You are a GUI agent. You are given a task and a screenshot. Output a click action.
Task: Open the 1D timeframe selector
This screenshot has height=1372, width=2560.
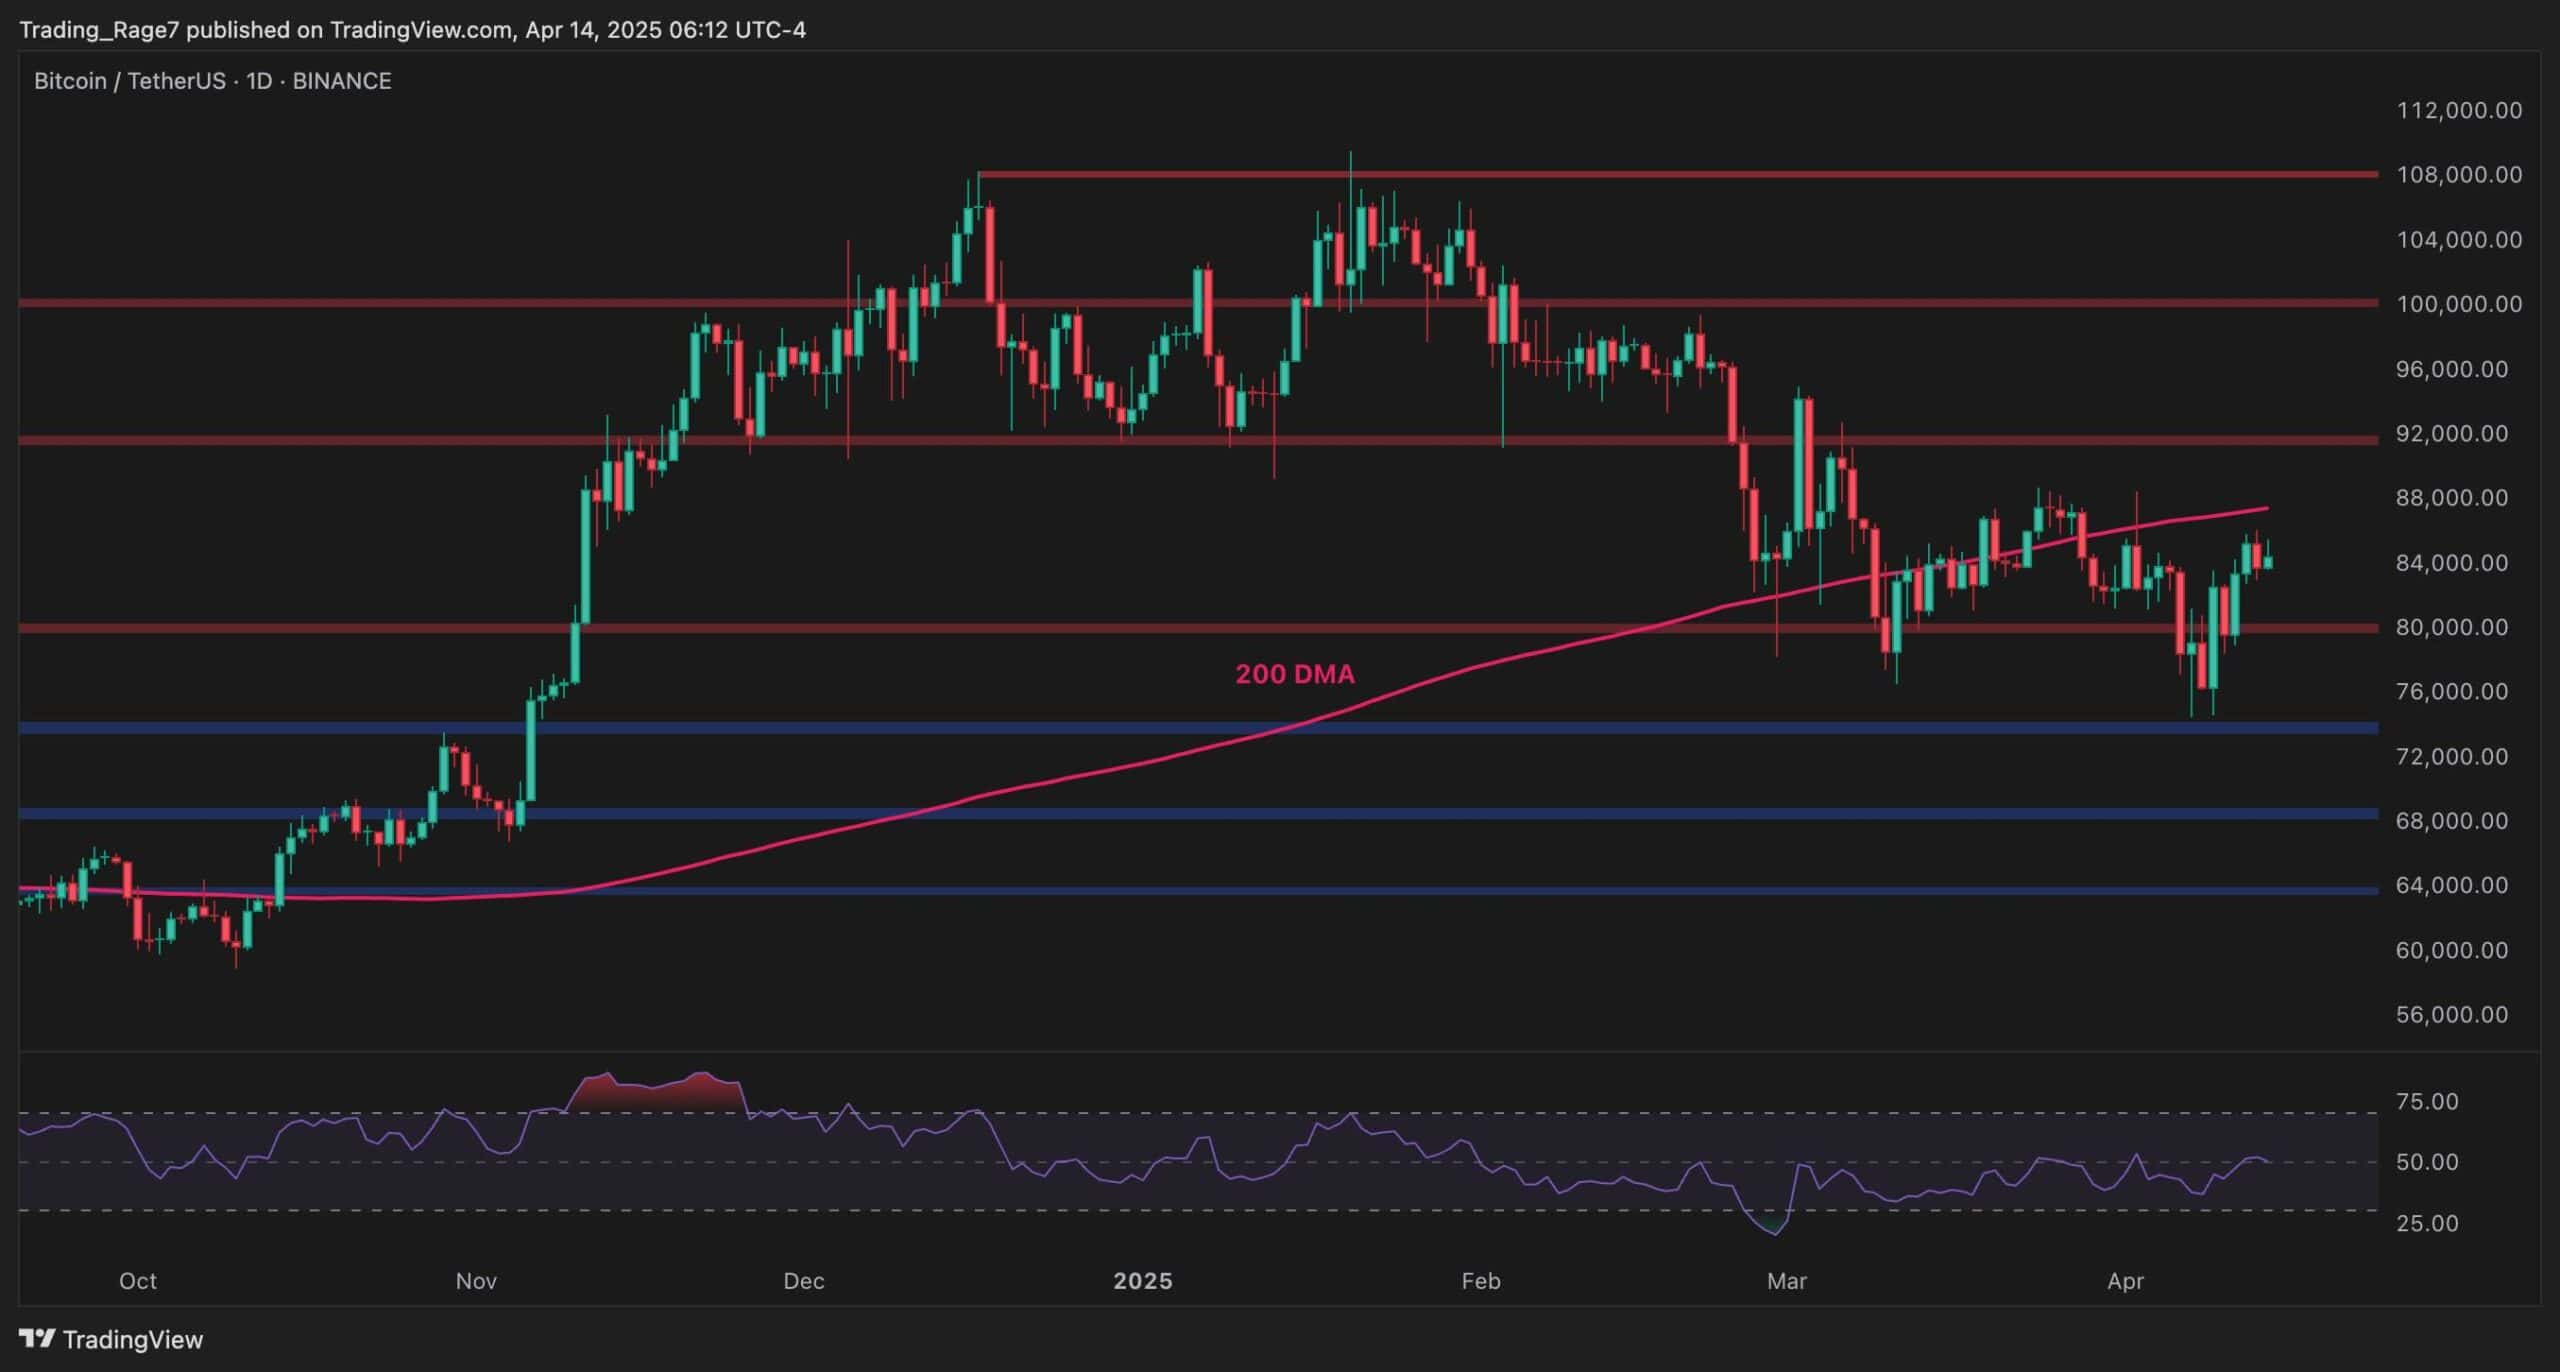point(258,81)
